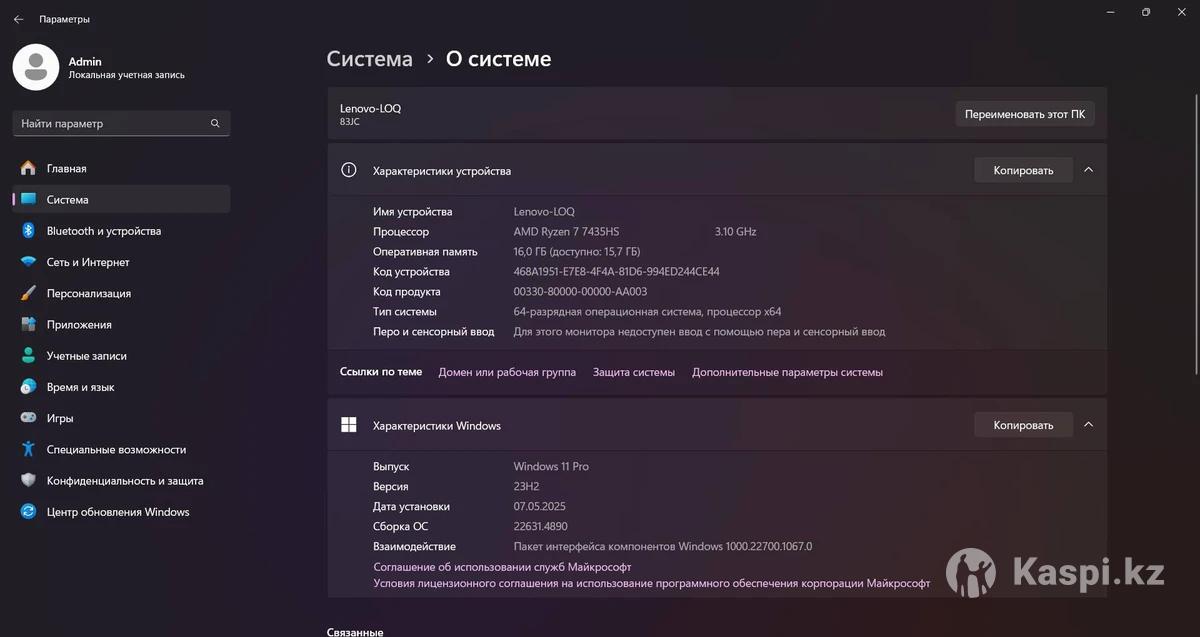Open Время и язык settings

coord(80,387)
